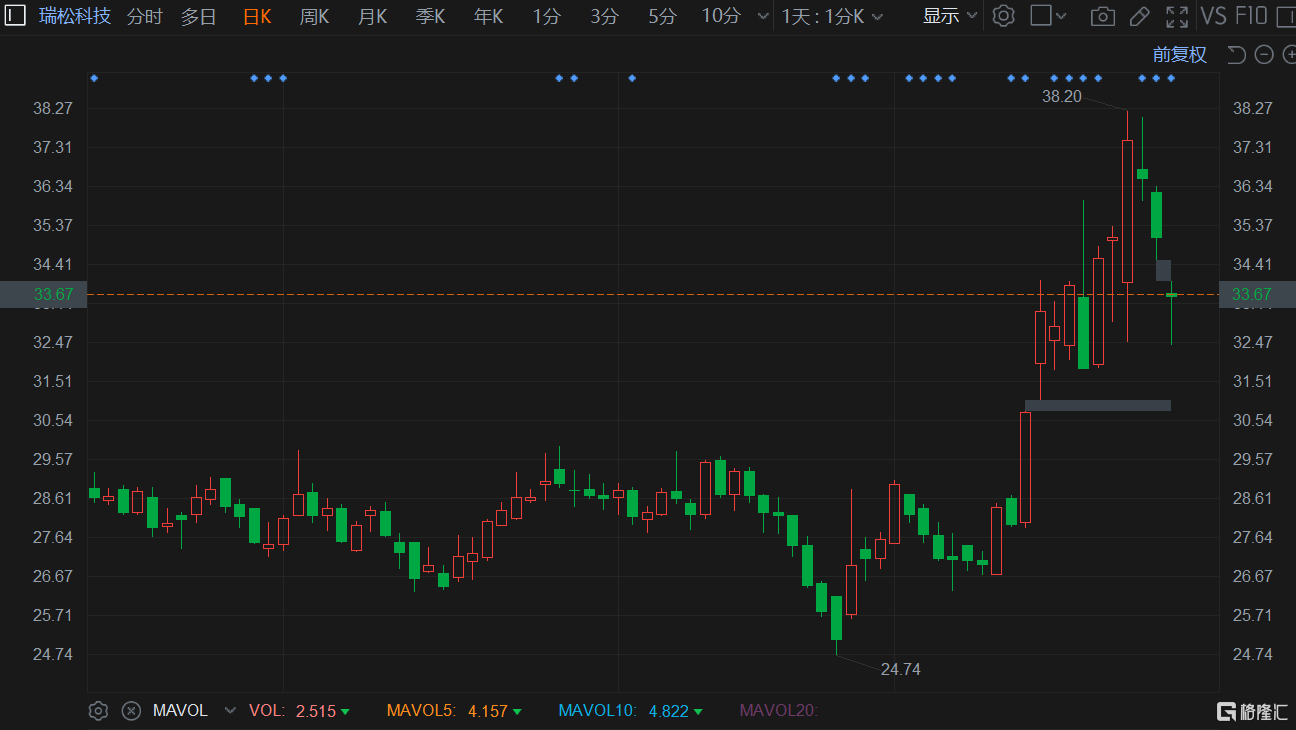Toggle the VOL volume series label
Image resolution: width=1296 pixels, height=730 pixels.
[x=267, y=711]
